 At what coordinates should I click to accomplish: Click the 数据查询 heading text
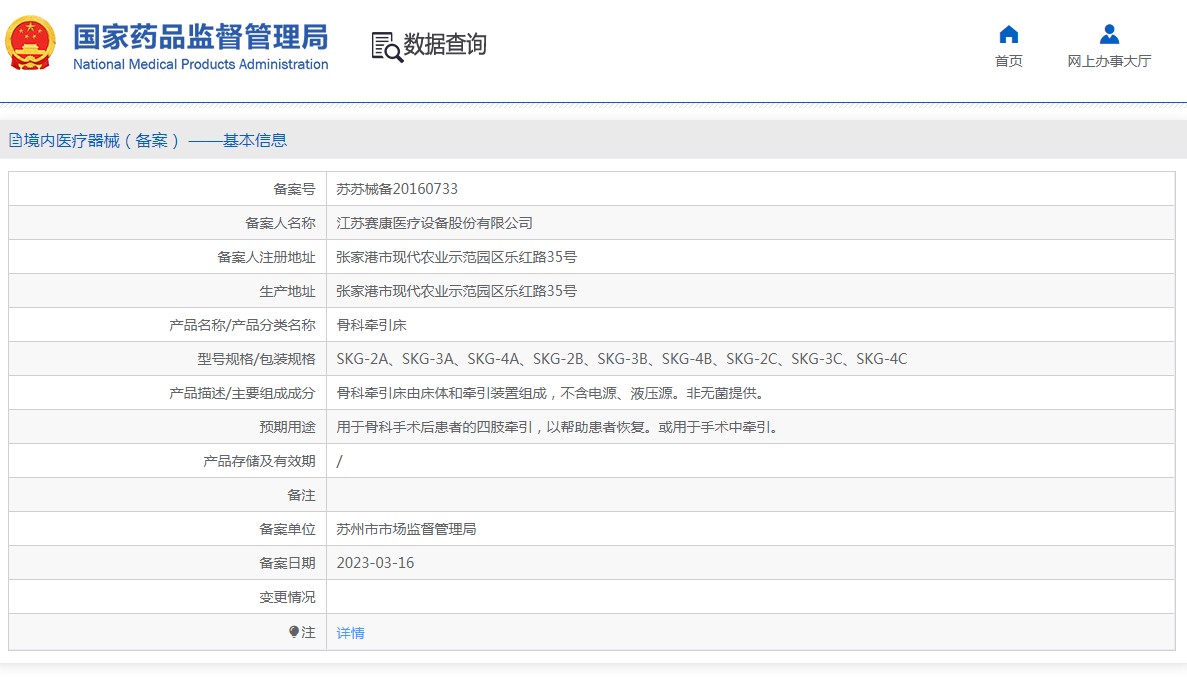[x=445, y=44]
